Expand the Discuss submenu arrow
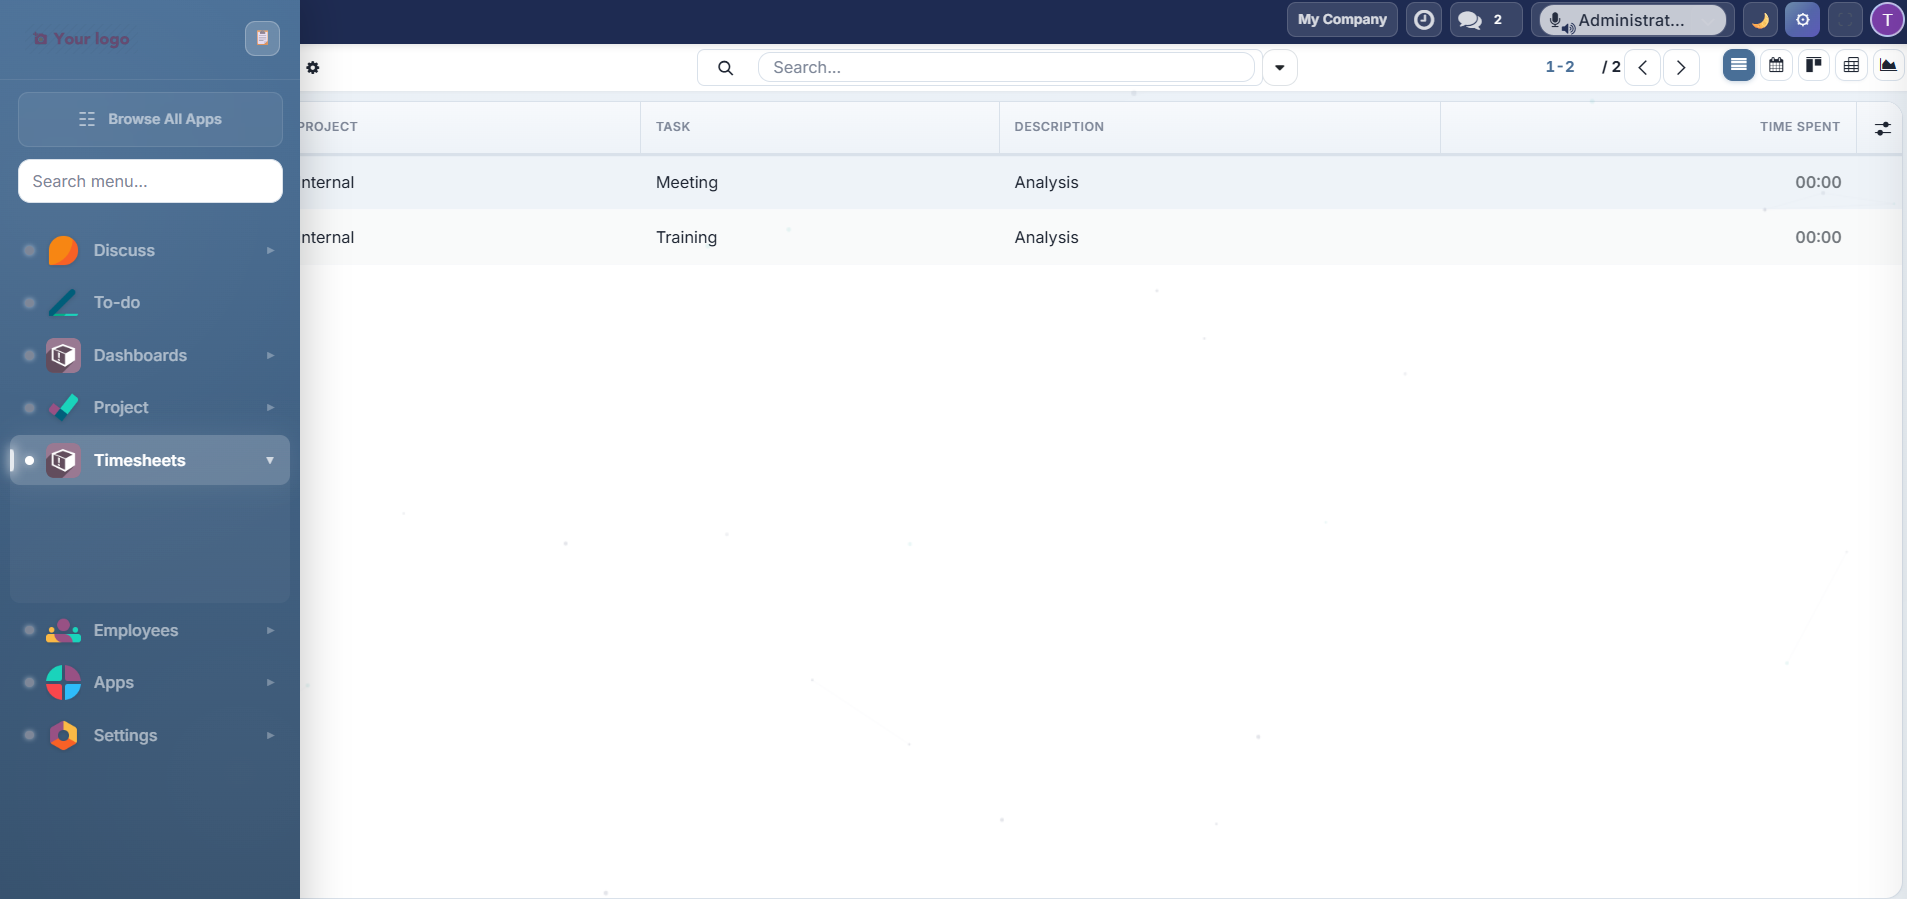 click(x=270, y=250)
